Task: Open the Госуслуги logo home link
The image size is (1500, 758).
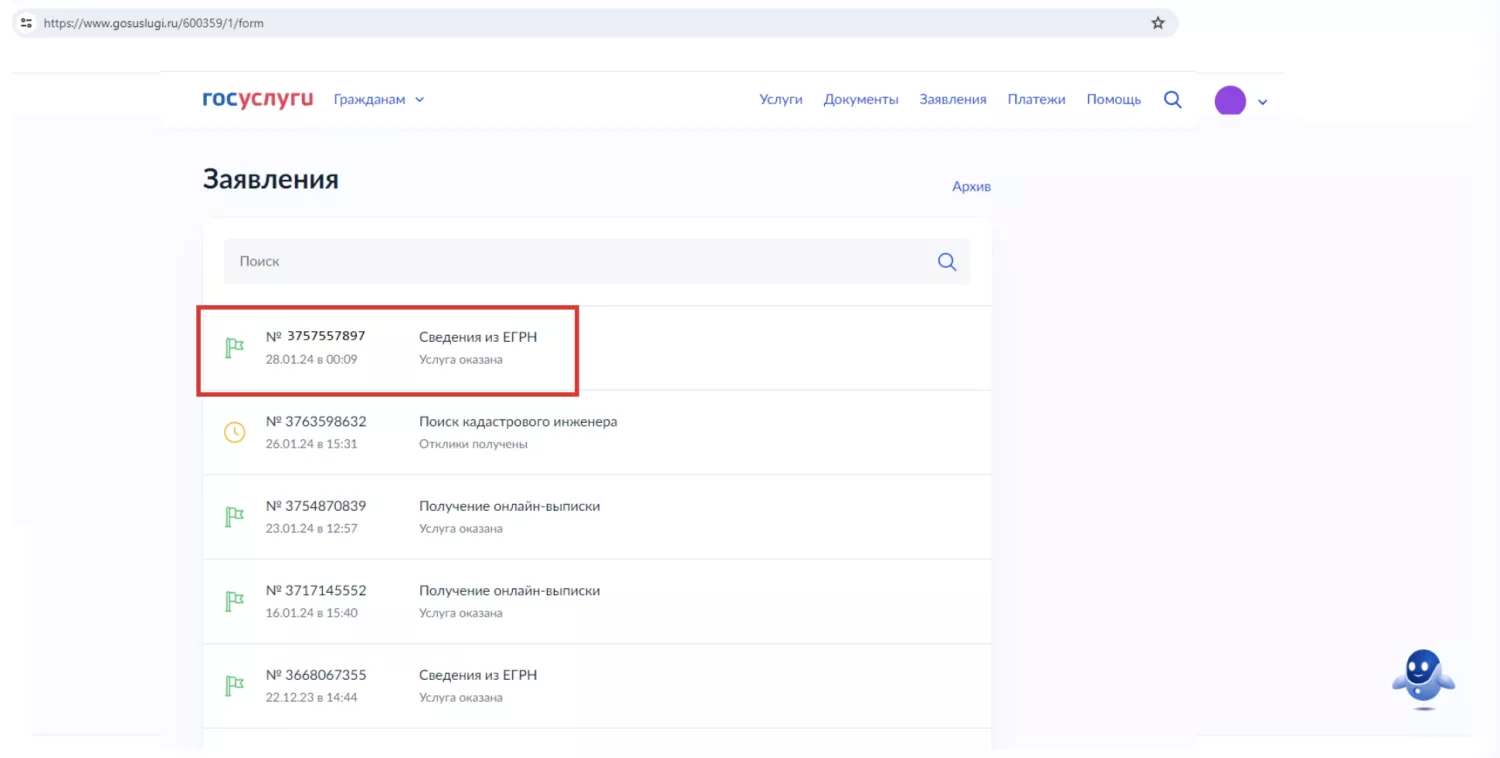Action: tap(257, 99)
